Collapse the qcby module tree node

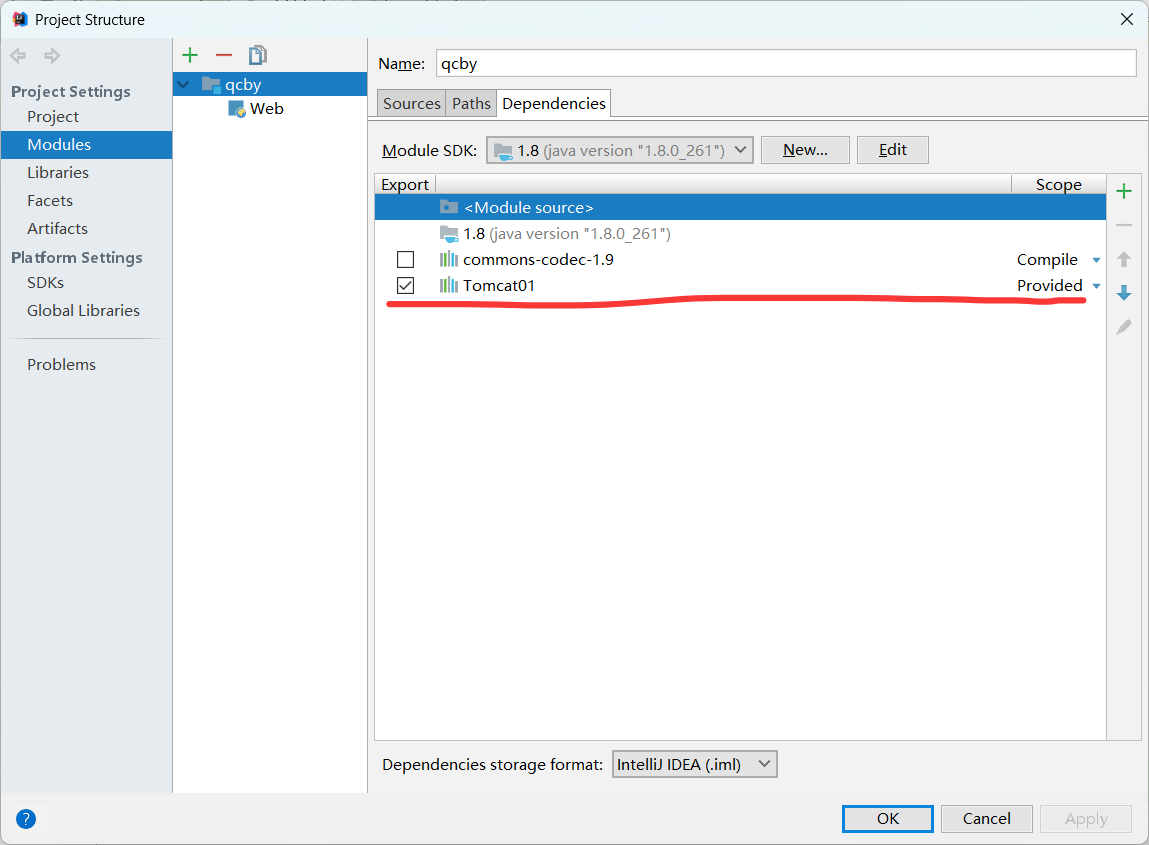point(184,85)
